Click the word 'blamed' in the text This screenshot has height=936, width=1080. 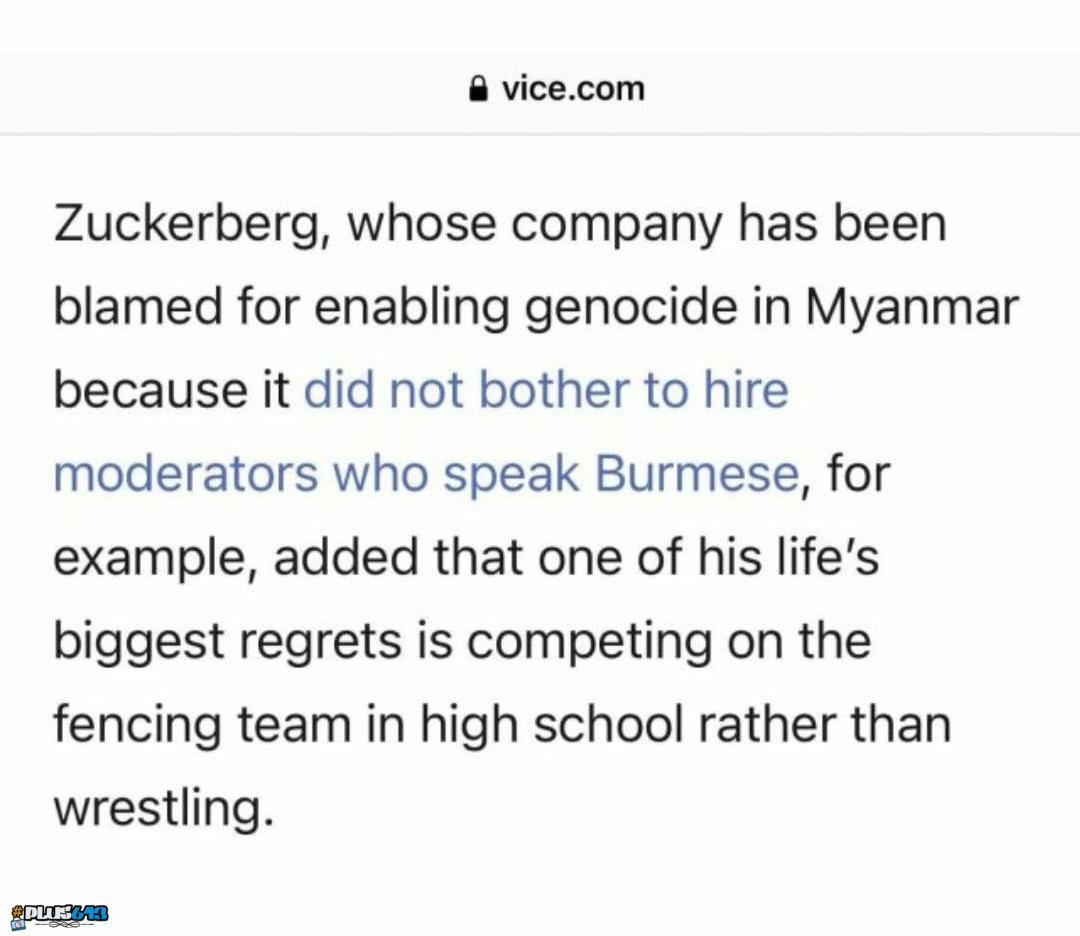coord(138,307)
